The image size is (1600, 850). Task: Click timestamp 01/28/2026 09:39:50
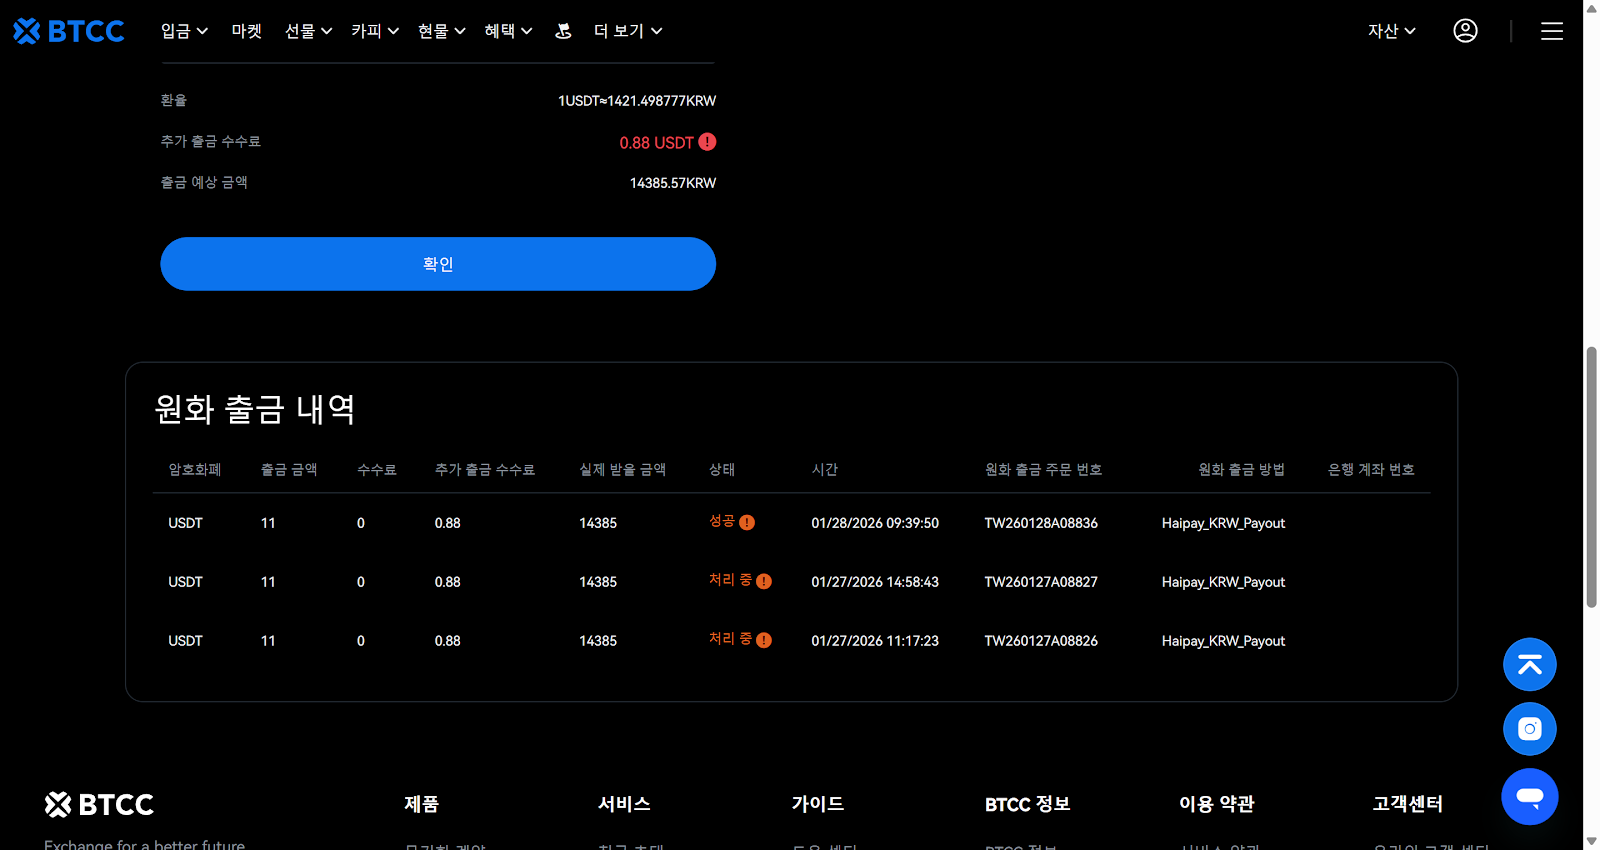(875, 523)
